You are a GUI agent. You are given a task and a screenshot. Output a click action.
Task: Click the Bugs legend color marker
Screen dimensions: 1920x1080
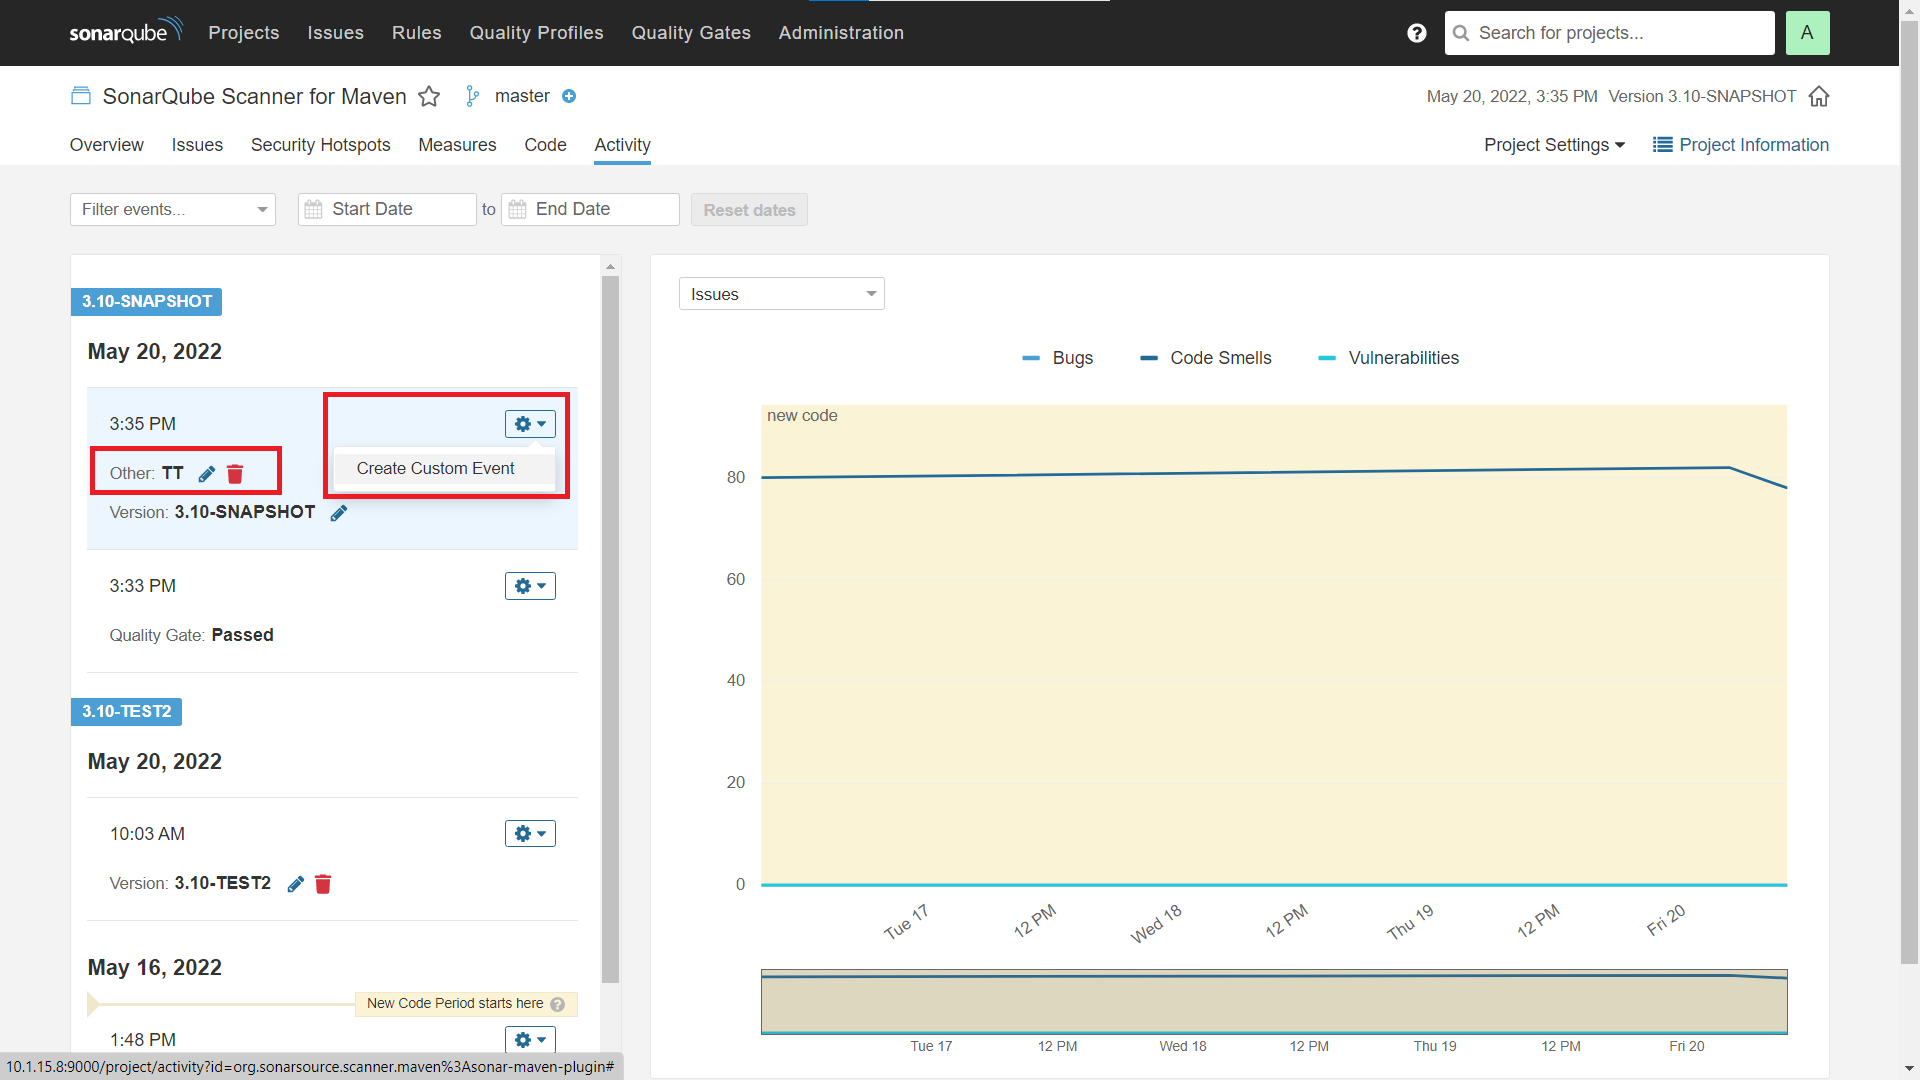[1031, 358]
